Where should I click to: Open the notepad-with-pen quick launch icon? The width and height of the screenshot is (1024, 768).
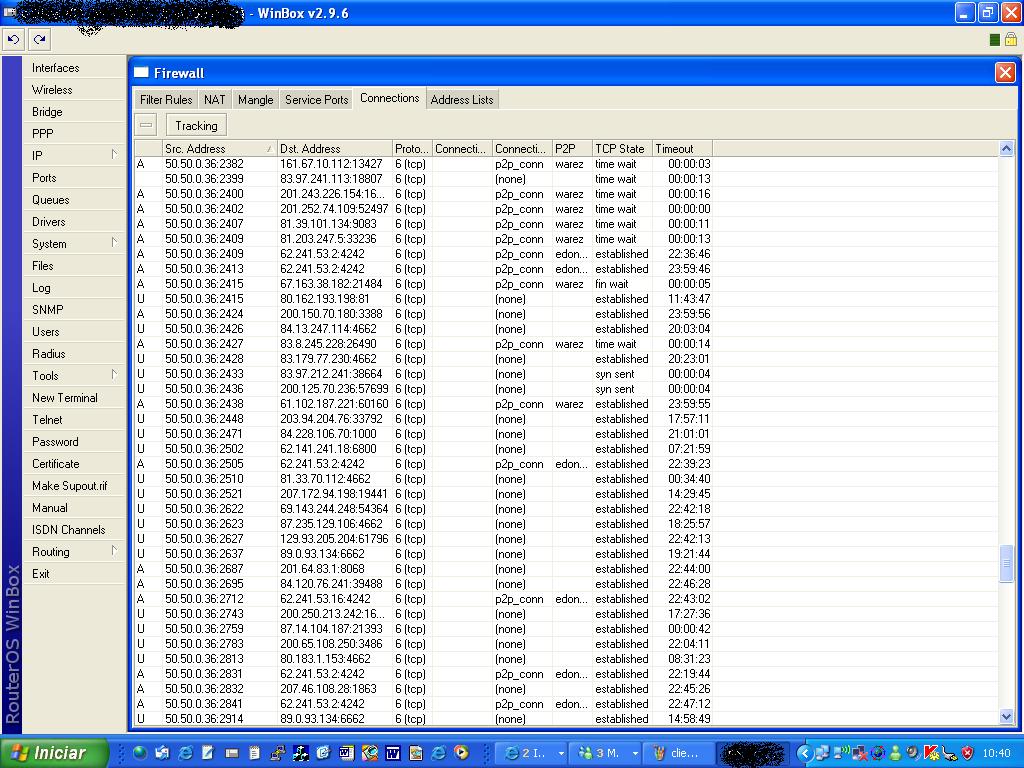208,753
